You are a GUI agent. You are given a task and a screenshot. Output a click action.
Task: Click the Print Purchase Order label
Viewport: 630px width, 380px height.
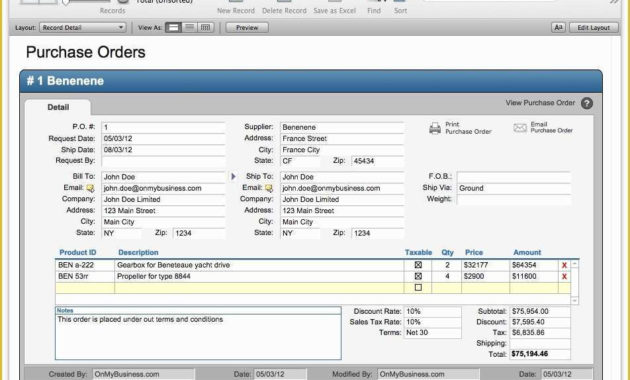(x=468, y=128)
